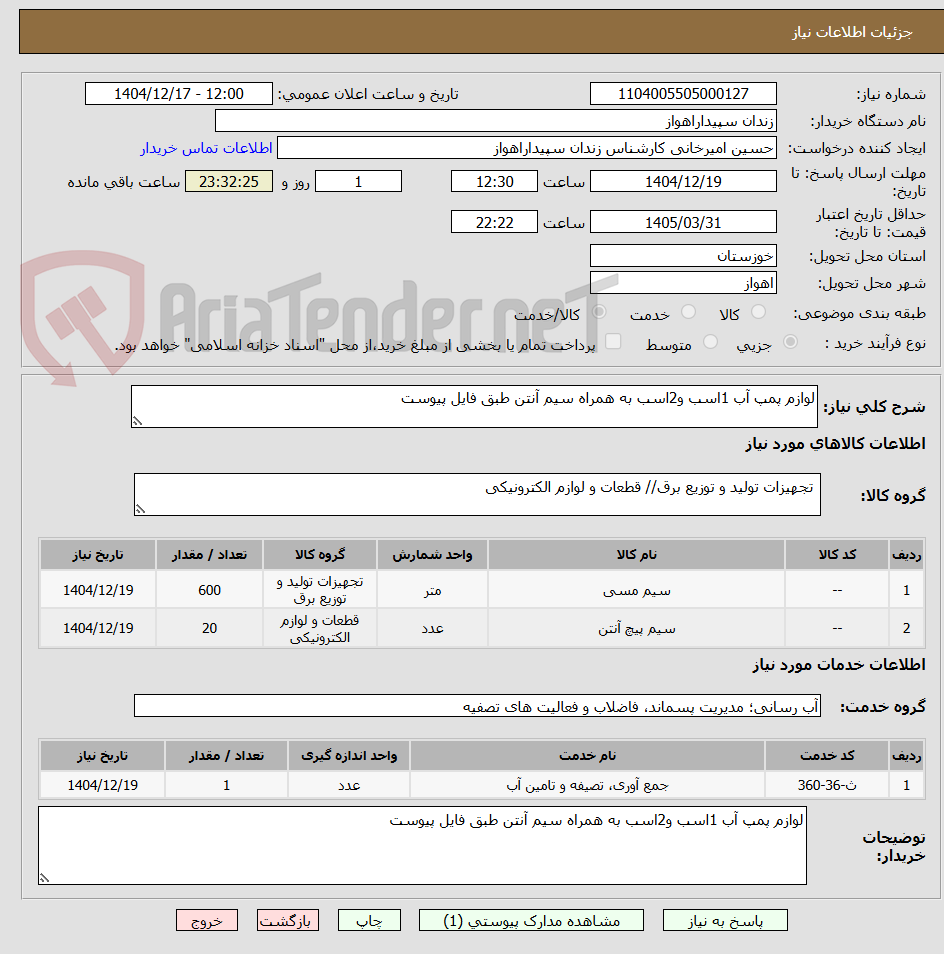The image size is (944, 954).
Task: Click the پاسخ به نیاز button
Action: [725, 921]
